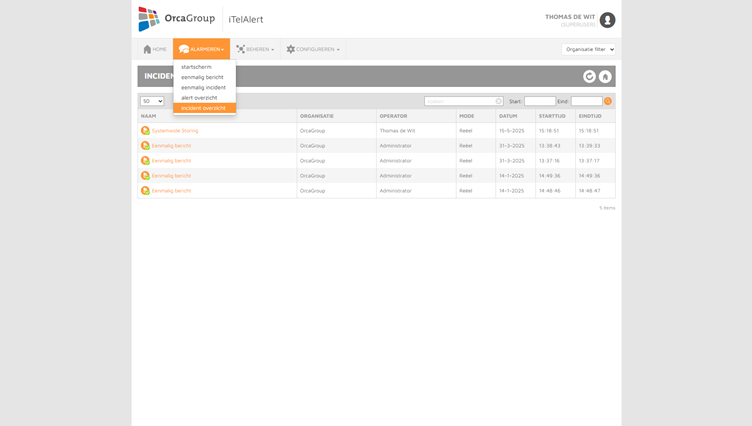Click the icon of the Eenmalig bericht row at 13:37:16
Viewport: 752px width, 426px height.
(145, 161)
